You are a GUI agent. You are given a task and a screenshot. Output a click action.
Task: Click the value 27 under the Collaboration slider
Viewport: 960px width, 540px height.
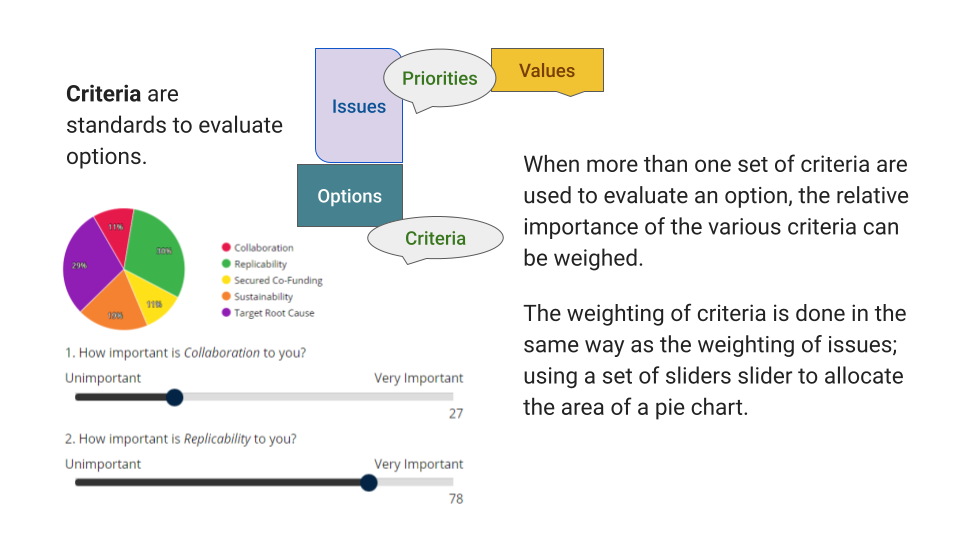(x=455, y=414)
